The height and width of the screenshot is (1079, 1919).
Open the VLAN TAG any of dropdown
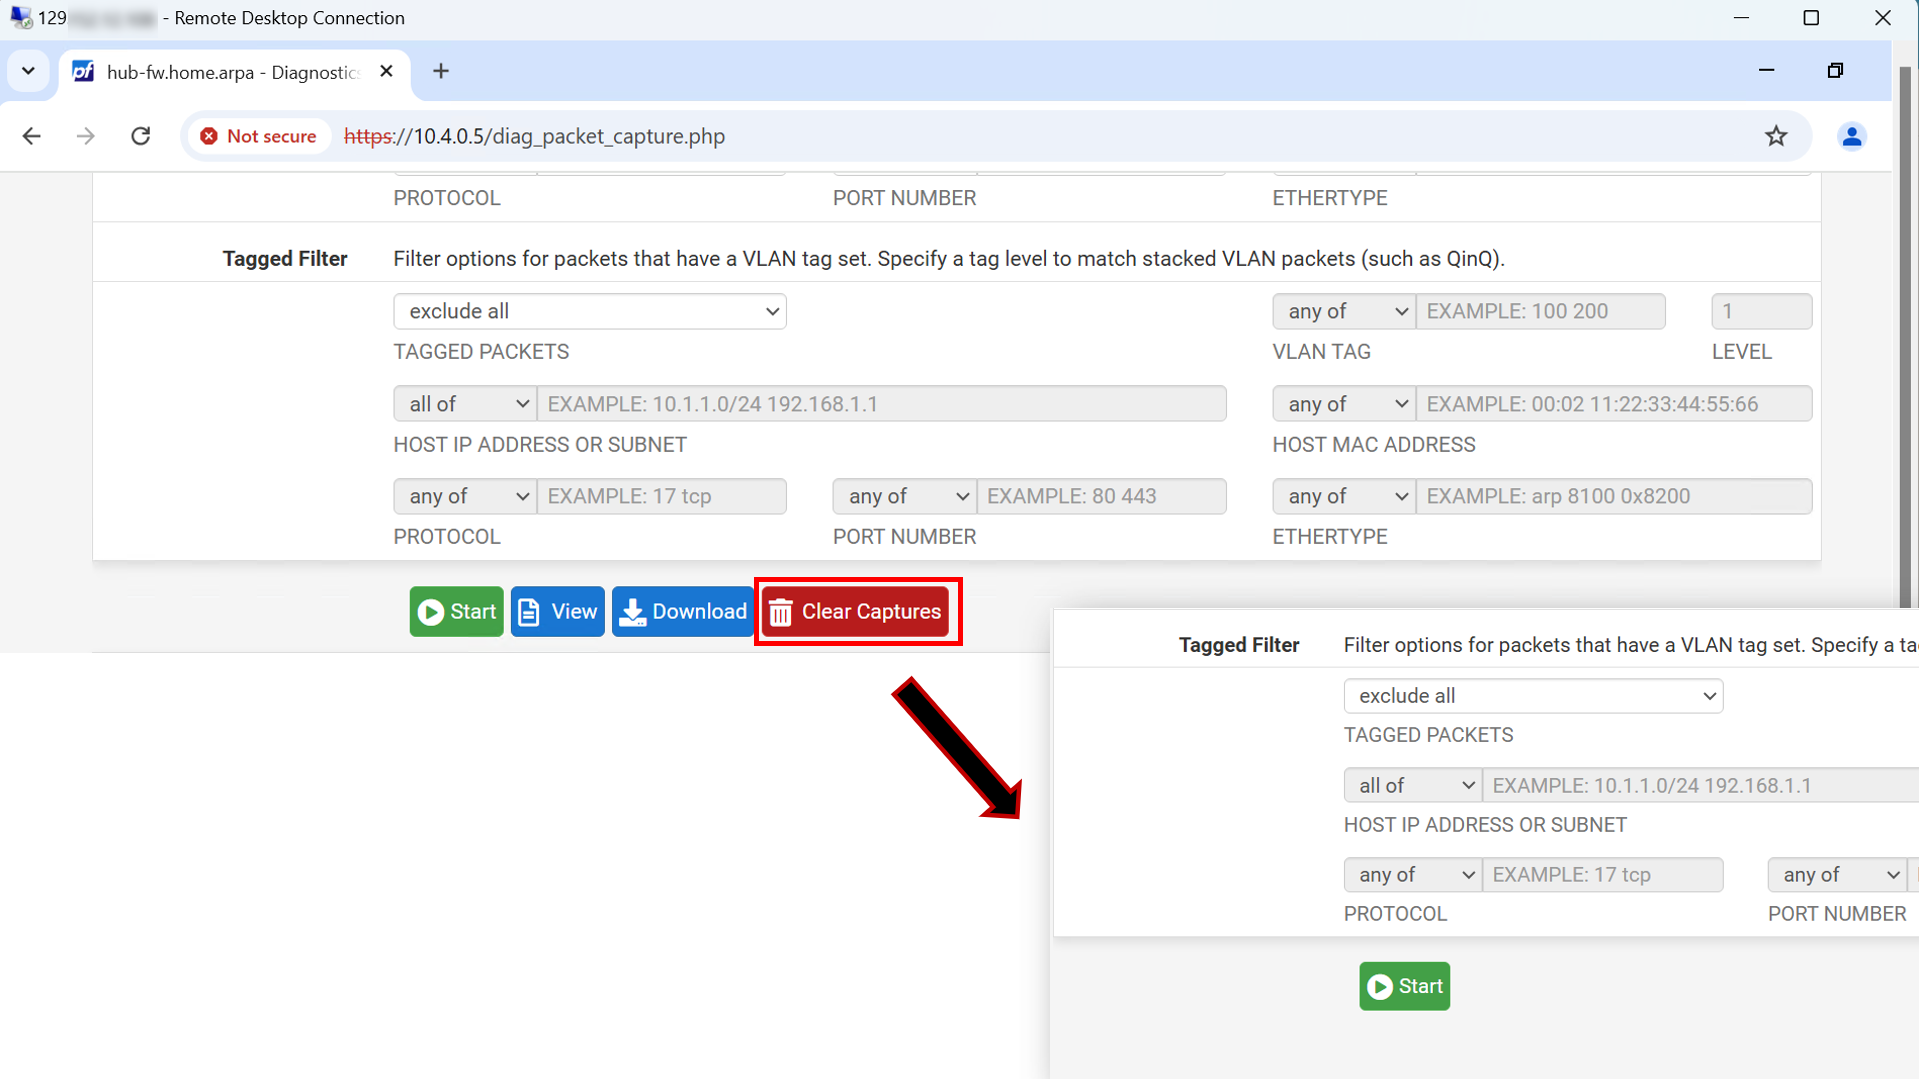click(x=1344, y=311)
